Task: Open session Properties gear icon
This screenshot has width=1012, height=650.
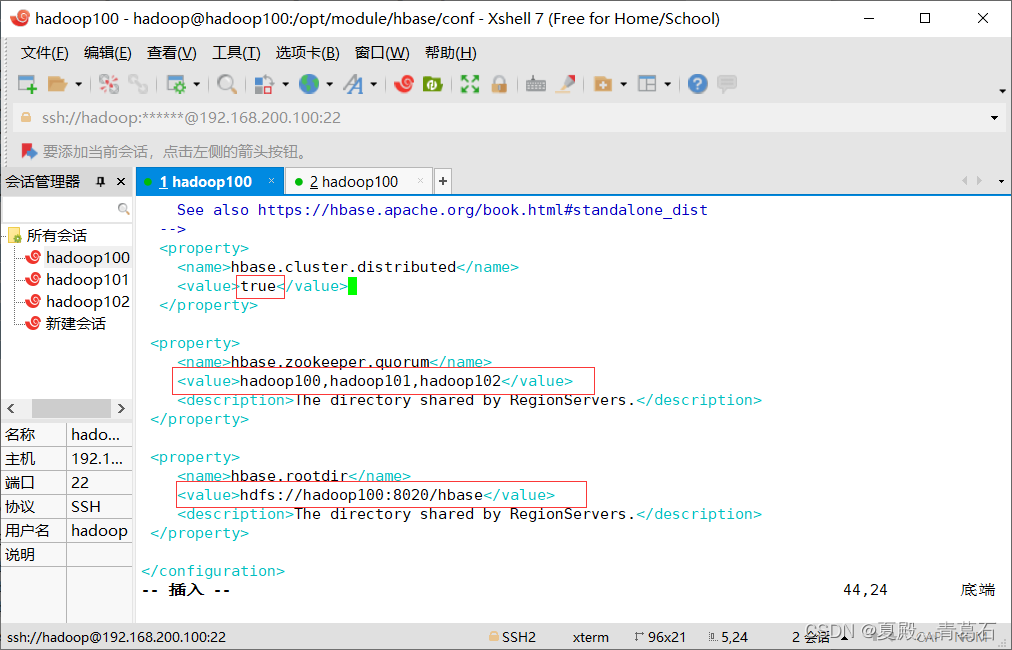Action: [176, 84]
